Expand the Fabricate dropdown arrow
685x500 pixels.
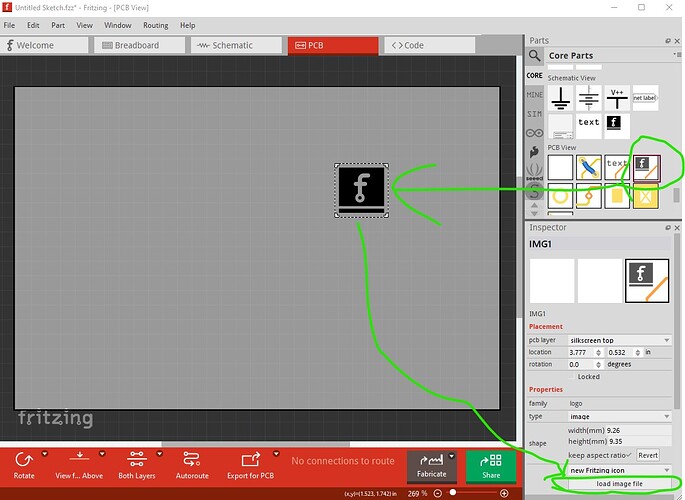[452, 456]
